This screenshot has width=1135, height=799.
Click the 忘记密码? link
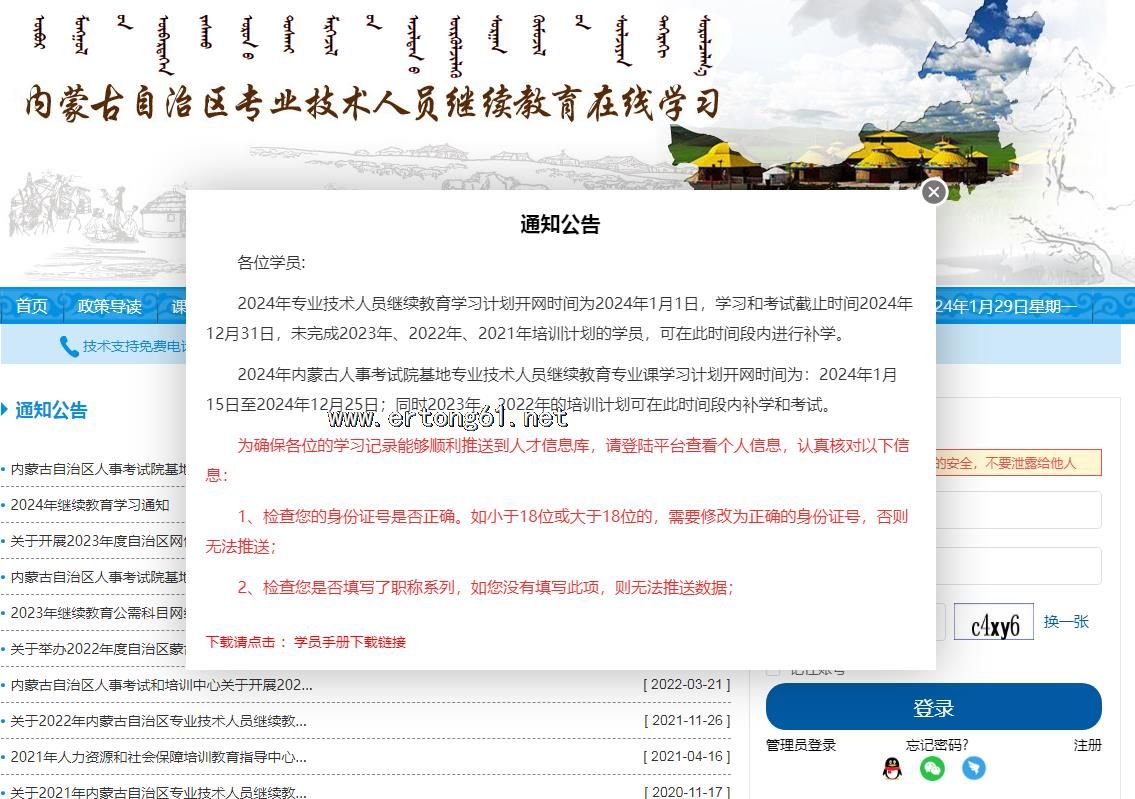937,745
